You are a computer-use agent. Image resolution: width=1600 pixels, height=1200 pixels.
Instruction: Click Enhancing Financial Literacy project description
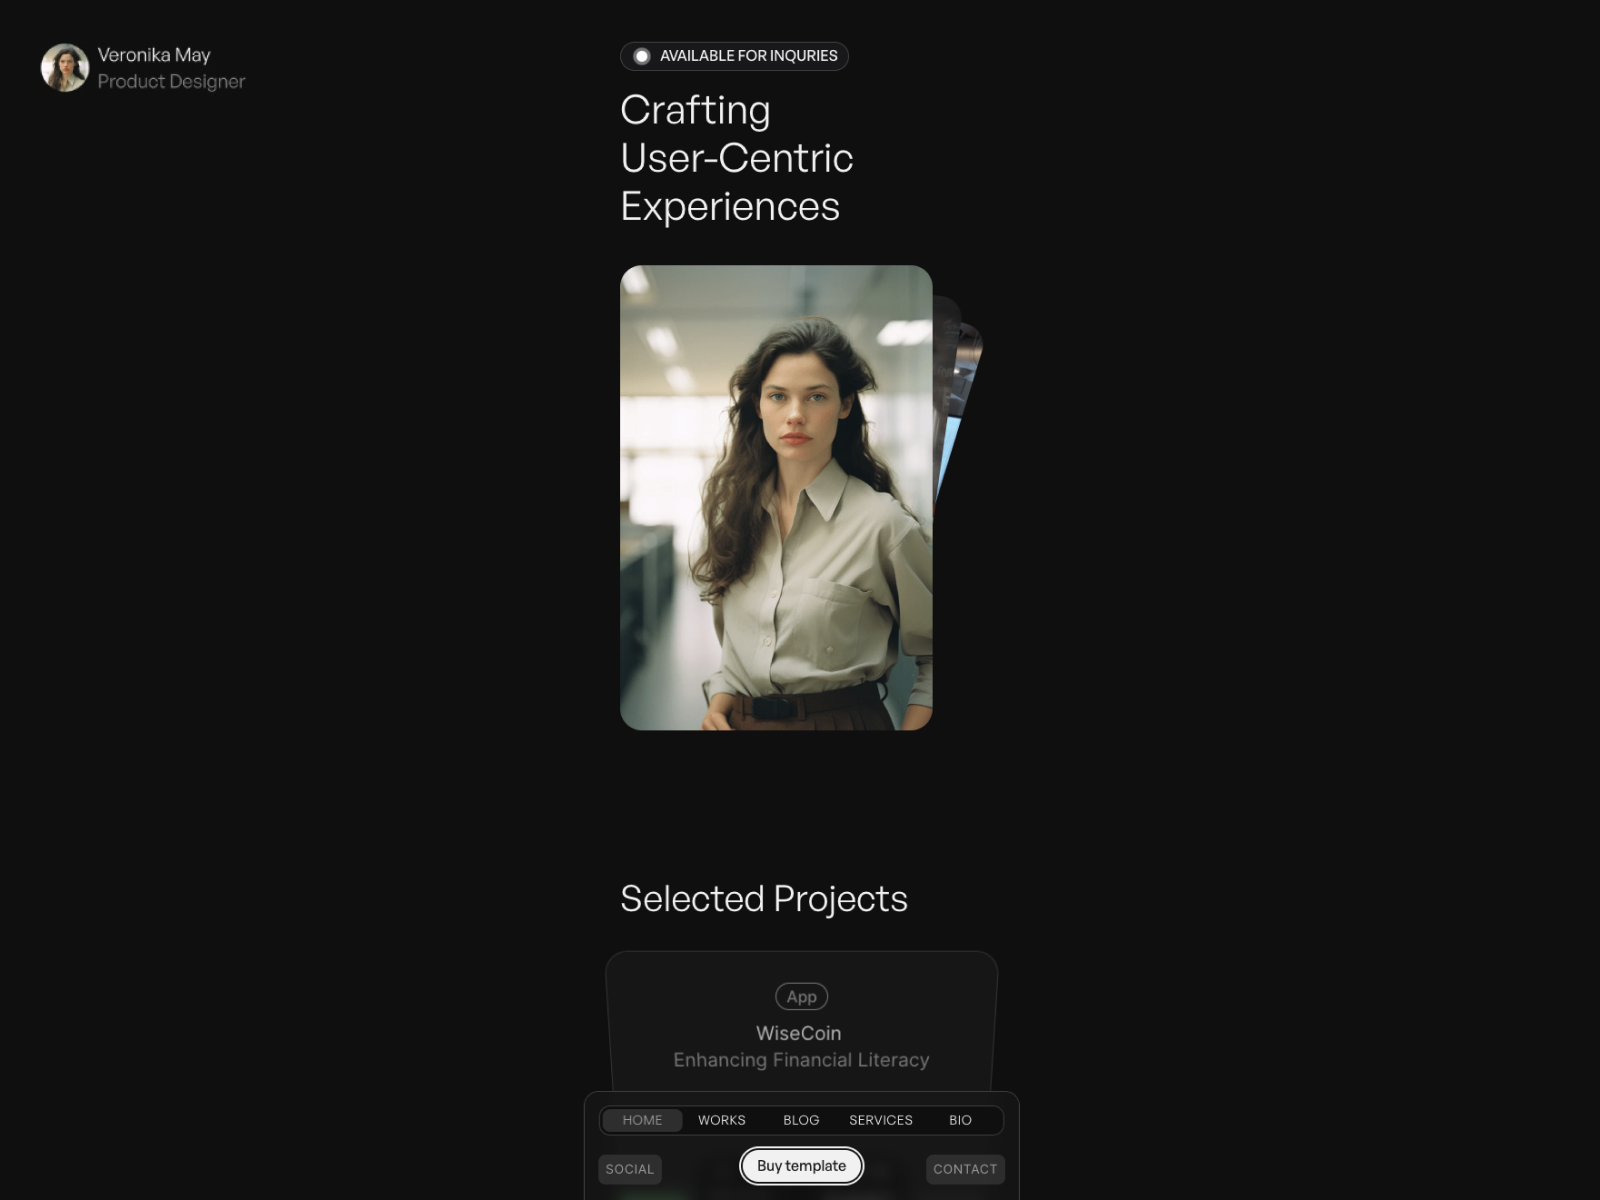pos(801,1060)
